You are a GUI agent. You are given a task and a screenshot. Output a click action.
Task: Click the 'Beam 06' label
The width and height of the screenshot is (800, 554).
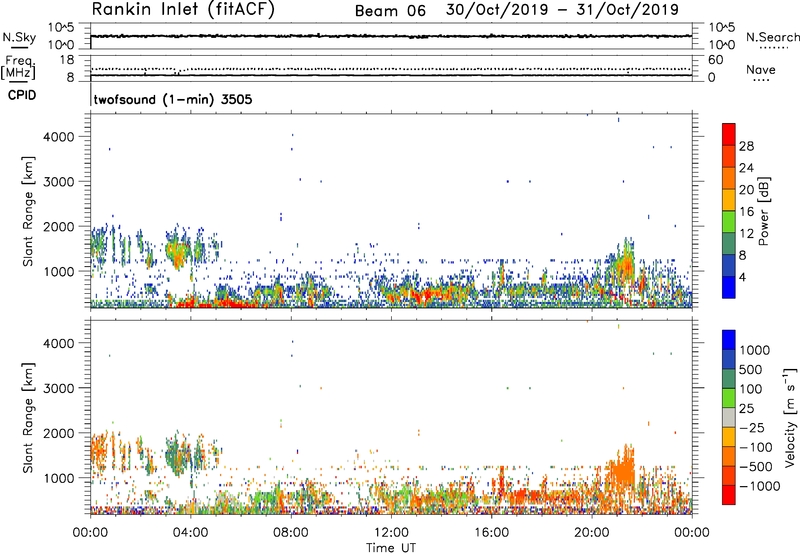pos(390,11)
